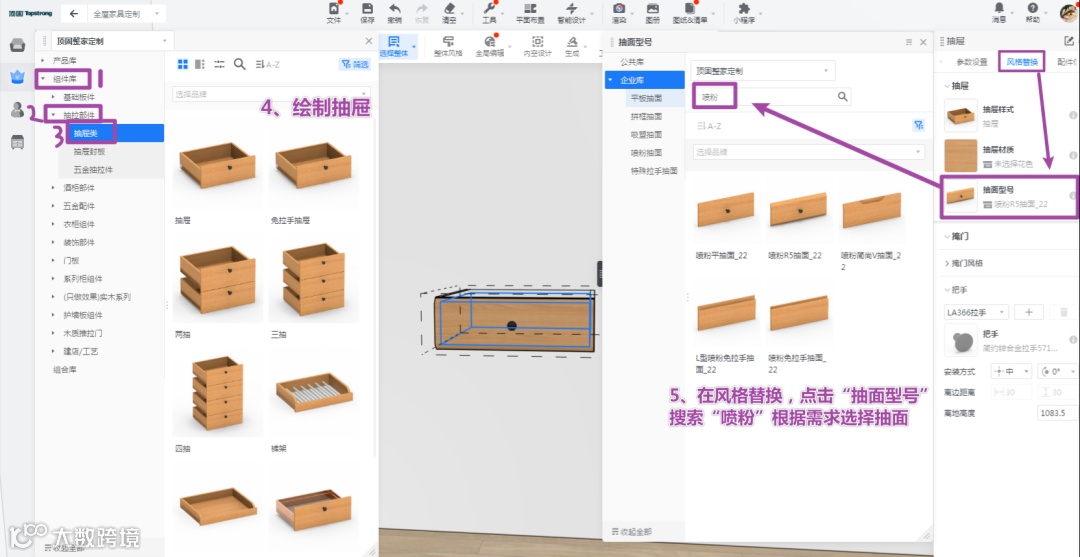The height and width of the screenshot is (557, 1080).
Task: Open 图纸&清单 drawings and list icon
Action: click(x=691, y=9)
